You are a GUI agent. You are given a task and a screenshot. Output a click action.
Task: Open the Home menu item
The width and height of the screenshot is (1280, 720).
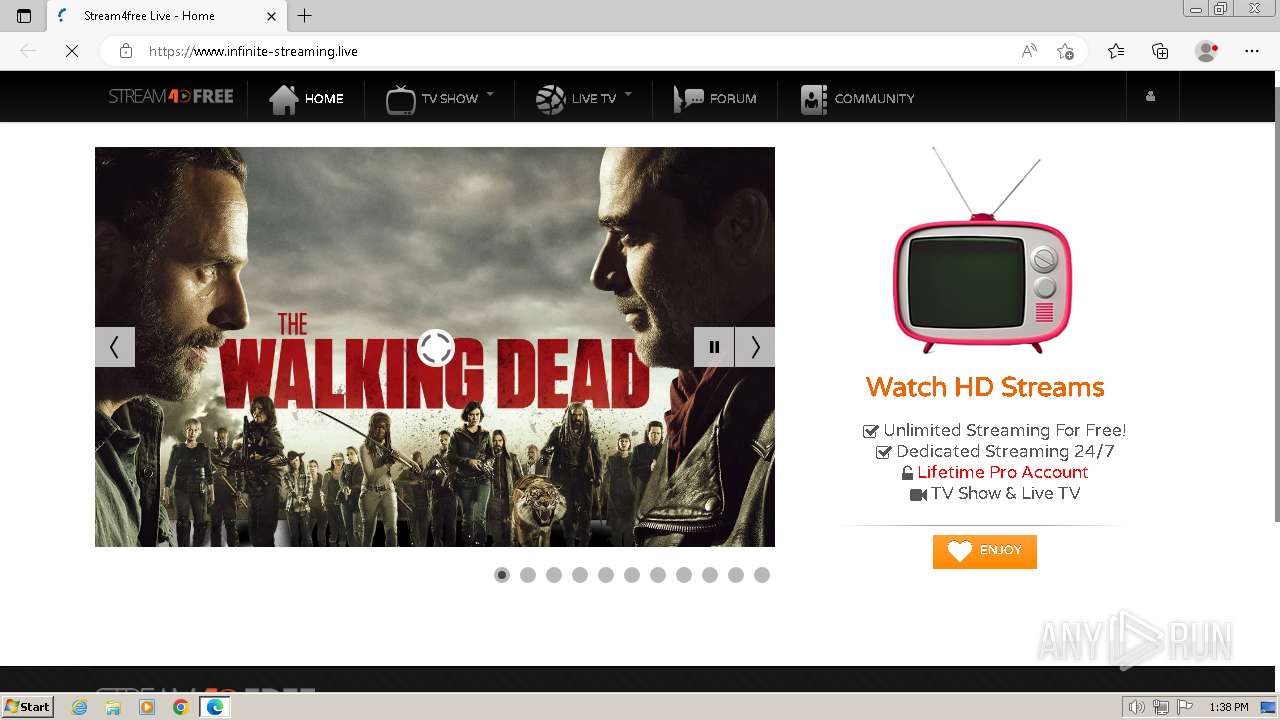(x=306, y=99)
